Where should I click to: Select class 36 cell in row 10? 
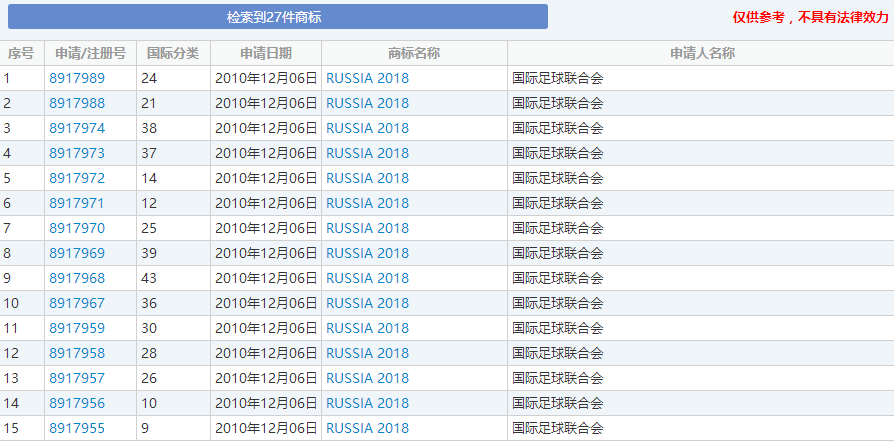click(x=173, y=304)
